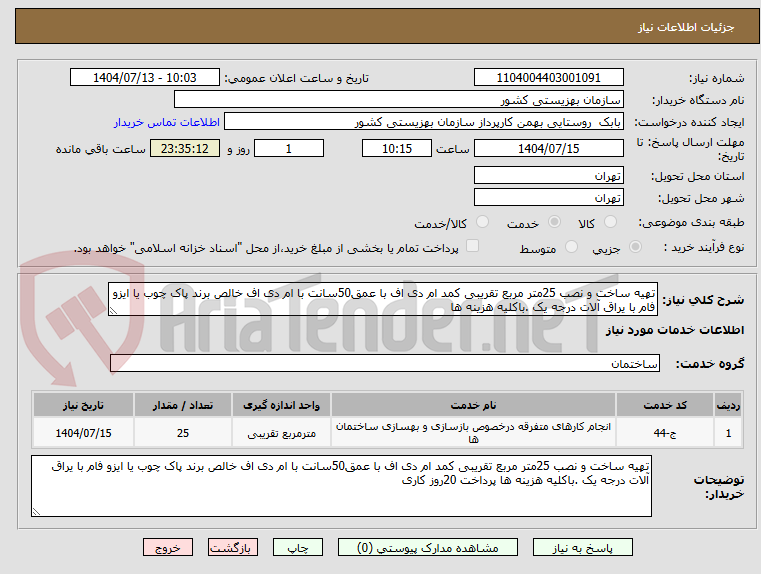
Task: Click the چاپ print button
Action: (x=298, y=547)
